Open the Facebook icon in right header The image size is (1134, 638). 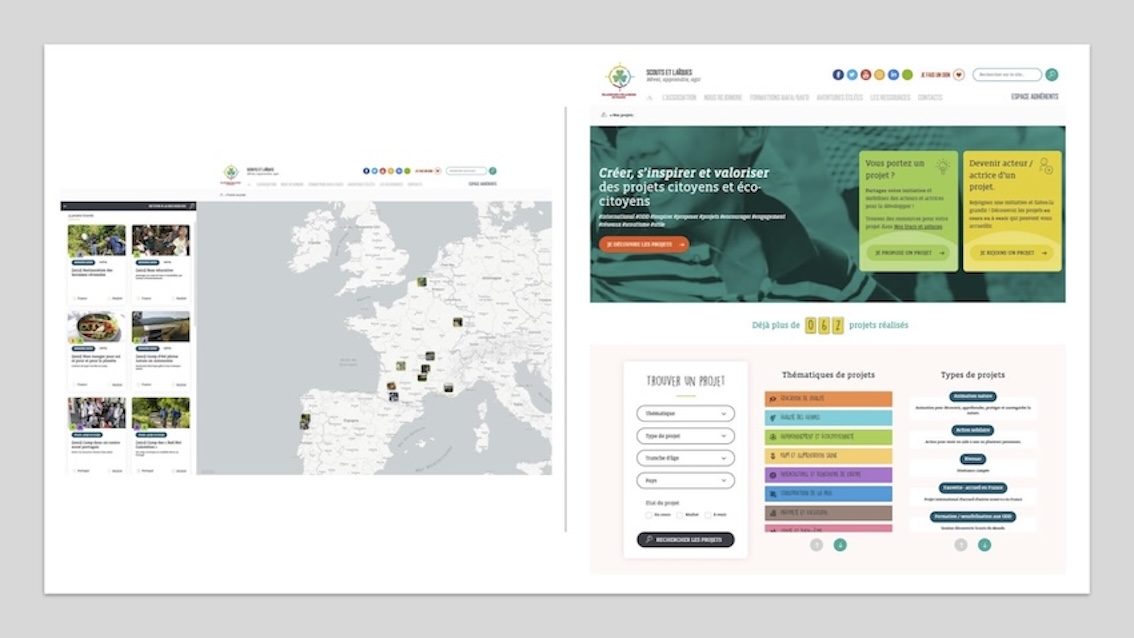point(838,75)
